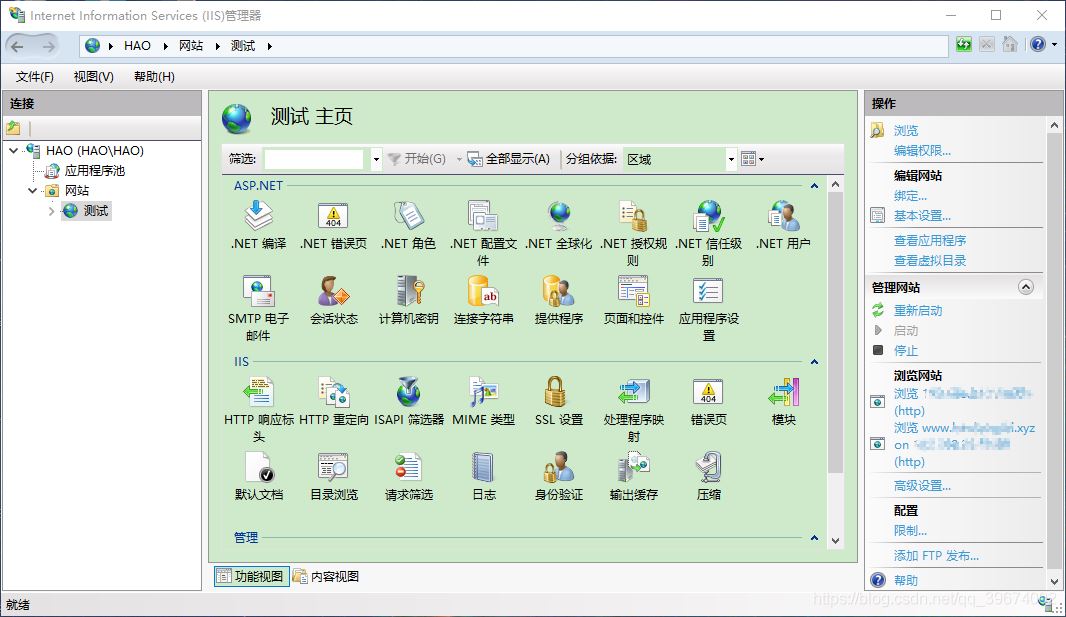This screenshot has width=1066, height=617.
Task: Open the MIME 类型 feature
Action: tap(483, 401)
